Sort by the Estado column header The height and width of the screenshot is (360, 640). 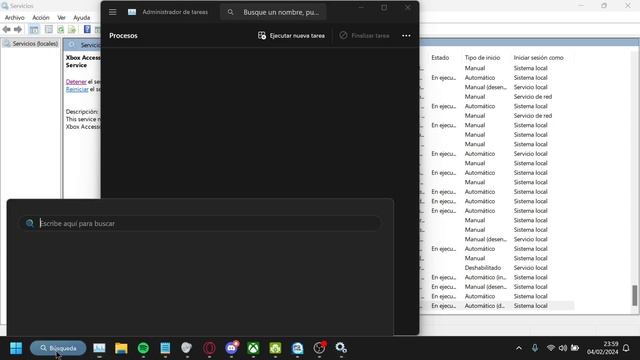pos(440,58)
